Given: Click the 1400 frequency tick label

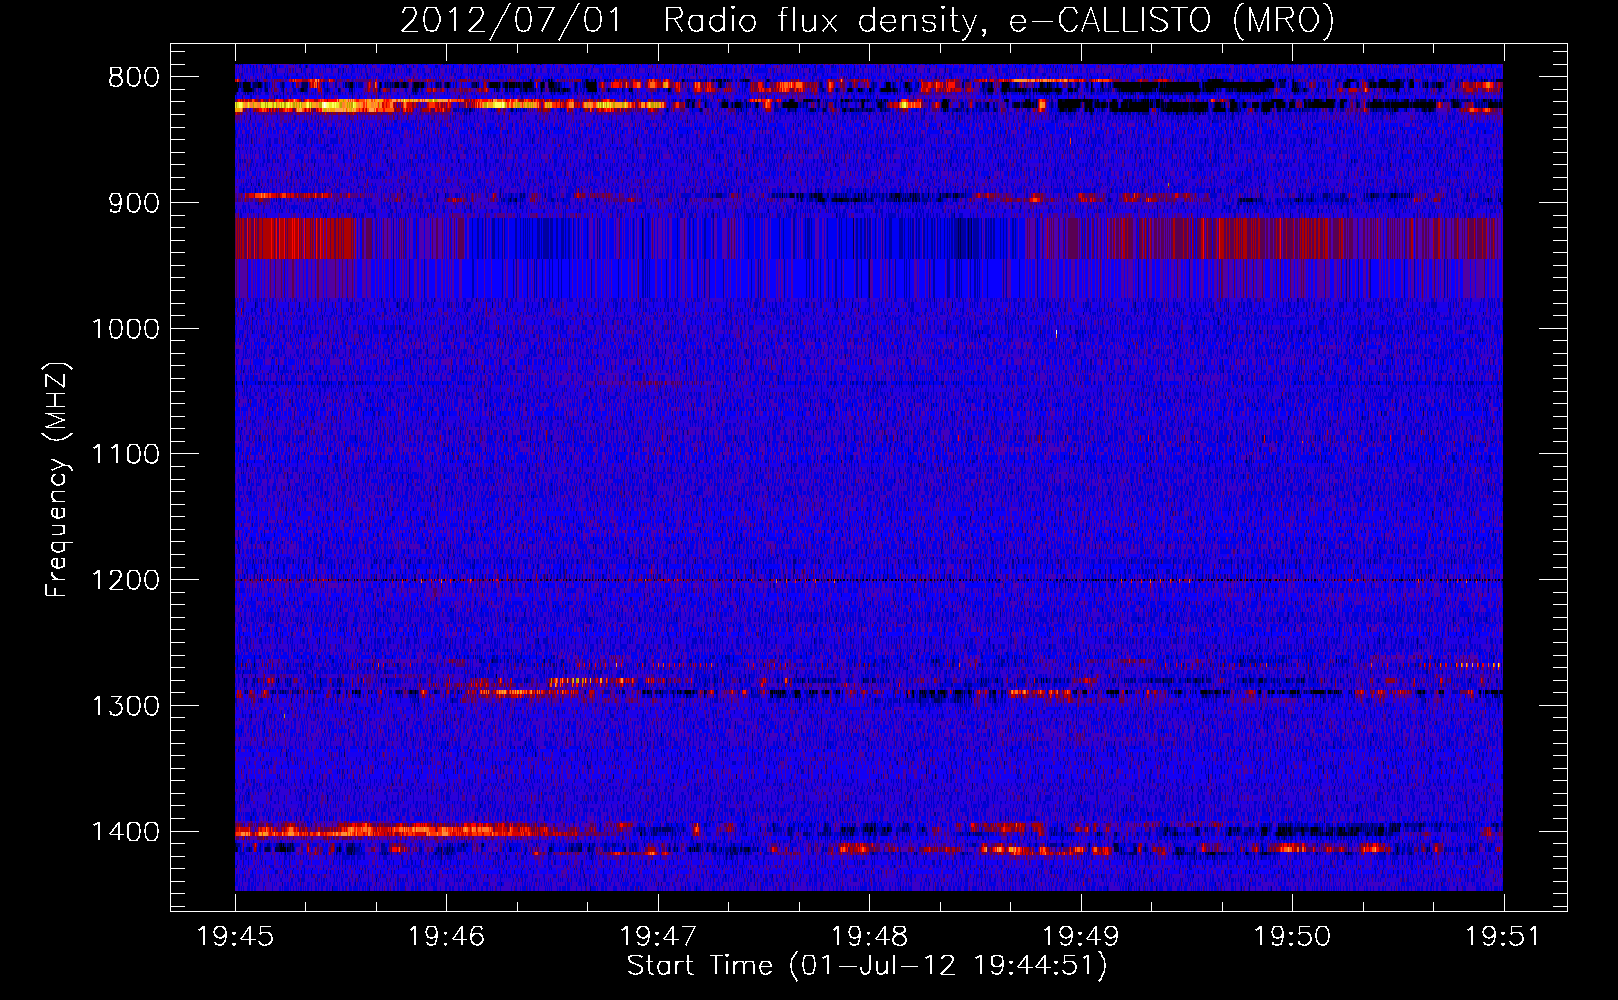Looking at the screenshot, I should coord(125,832).
